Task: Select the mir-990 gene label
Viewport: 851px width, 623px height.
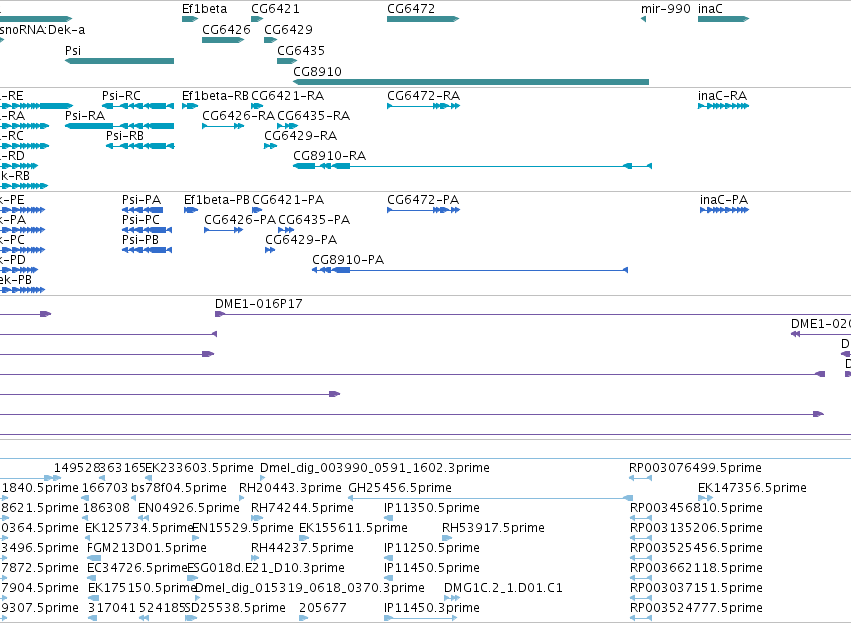Action: click(665, 9)
